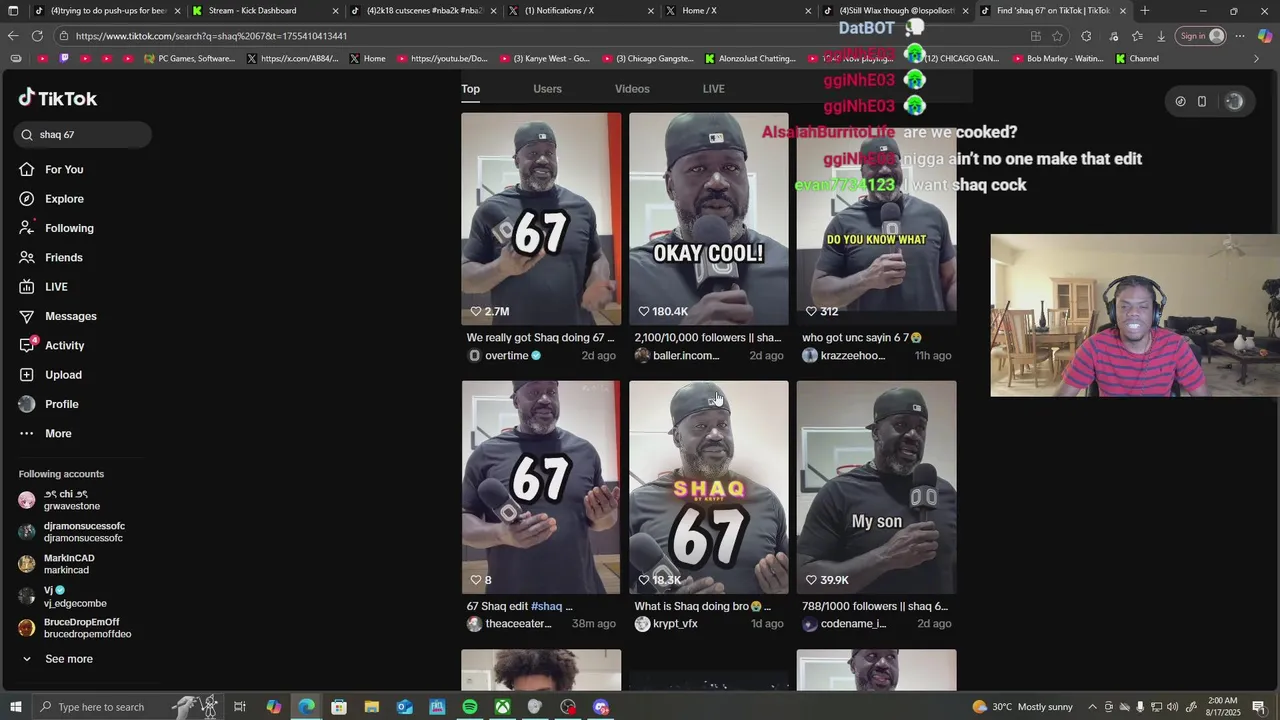Expand See more following accounts

click(58, 659)
